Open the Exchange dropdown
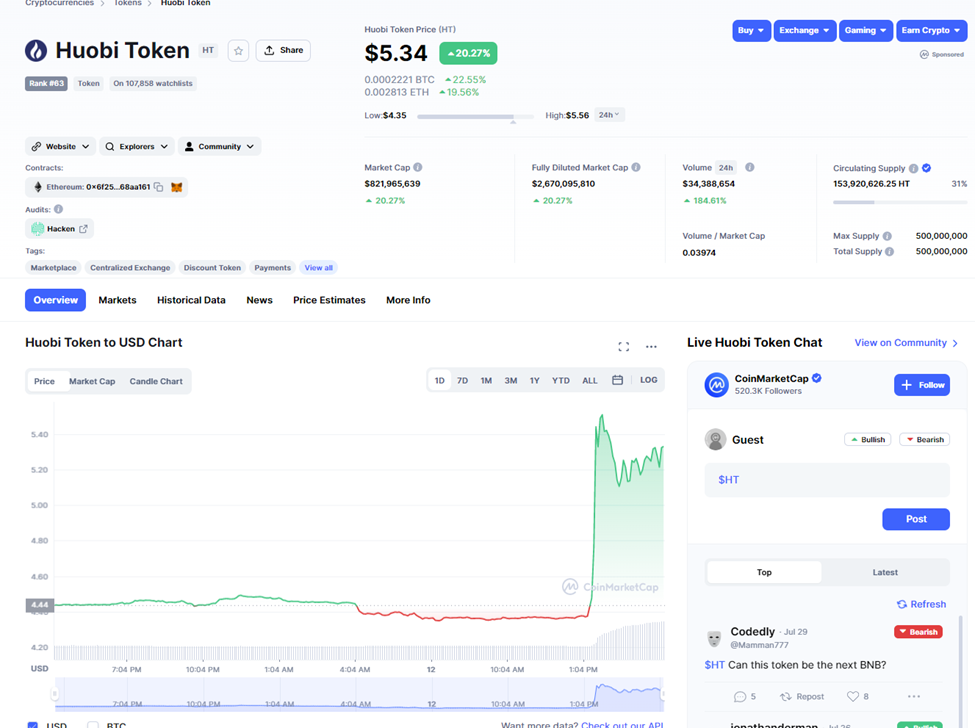 click(805, 30)
